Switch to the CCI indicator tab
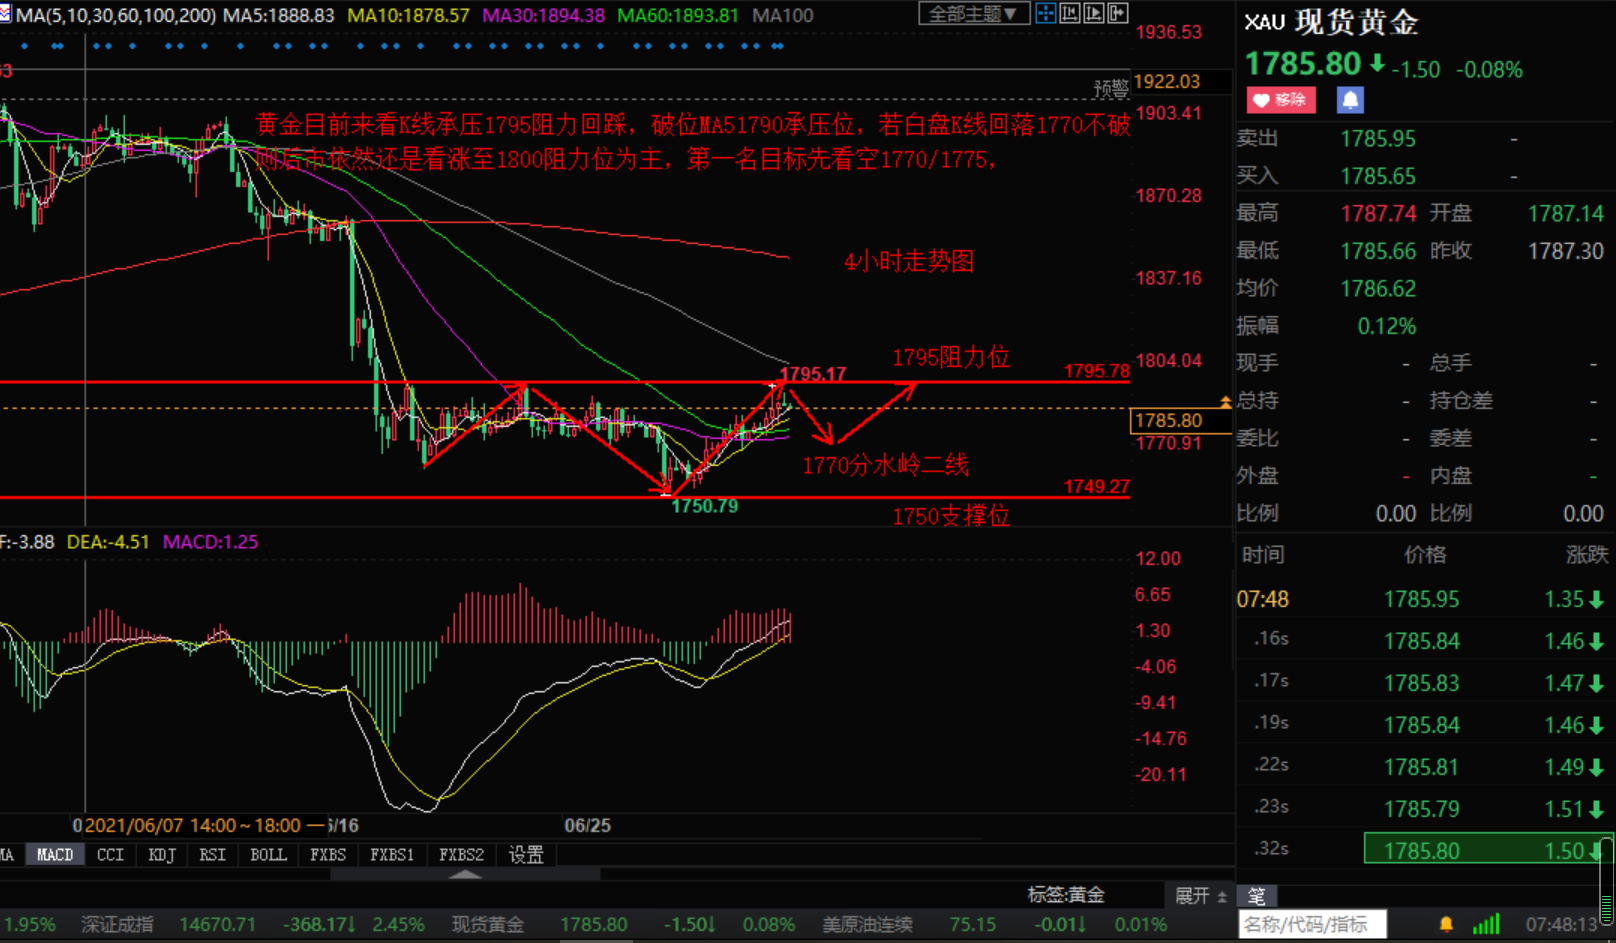Viewport: 1616px width, 943px height. (110, 855)
